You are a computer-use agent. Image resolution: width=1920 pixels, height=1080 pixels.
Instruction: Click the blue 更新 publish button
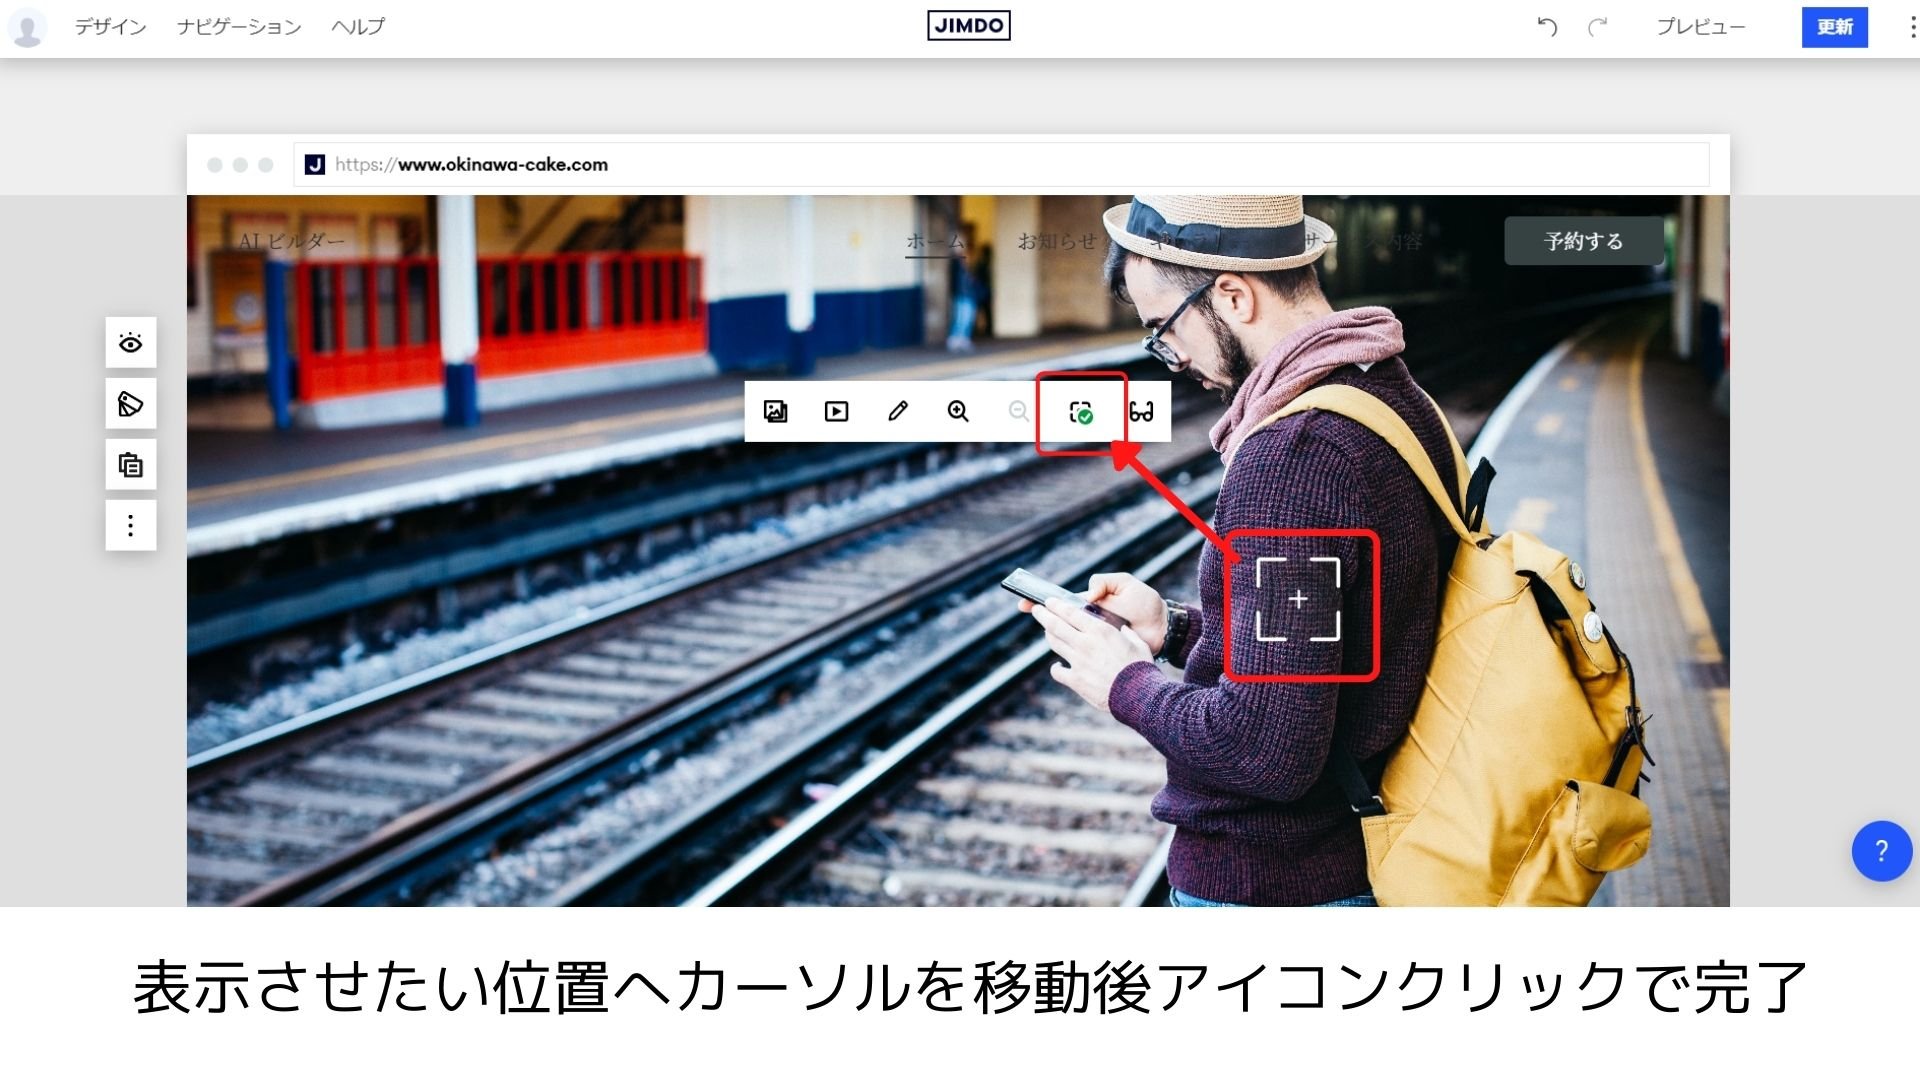pyautogui.click(x=1834, y=27)
